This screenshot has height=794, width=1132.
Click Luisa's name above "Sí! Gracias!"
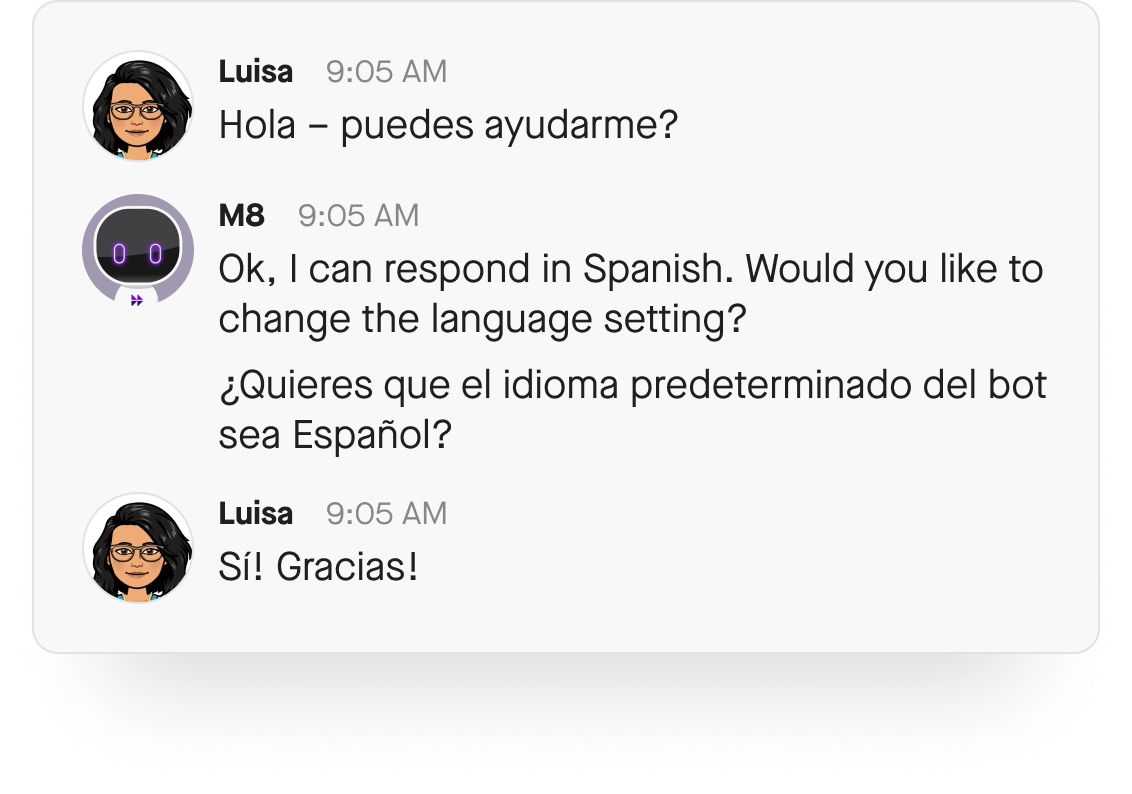(256, 513)
